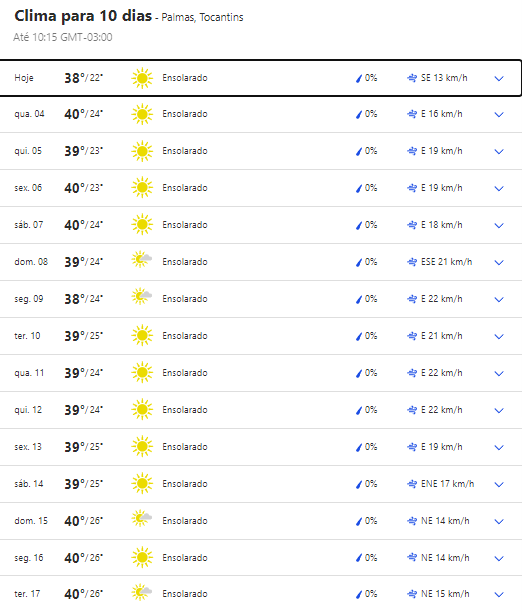Screen dimensions: 522x615
Task: Click the sunny icon for Hoje
Action: [142, 78]
